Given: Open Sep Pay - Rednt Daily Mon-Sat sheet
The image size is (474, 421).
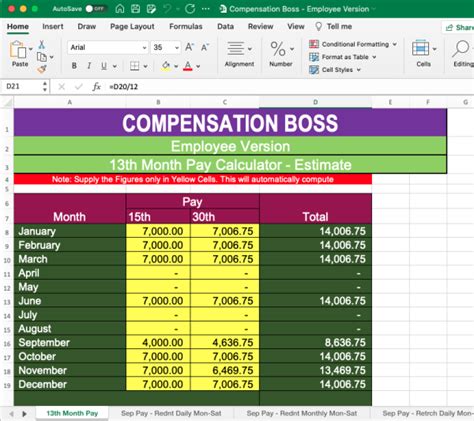Looking at the screenshot, I should [171, 413].
